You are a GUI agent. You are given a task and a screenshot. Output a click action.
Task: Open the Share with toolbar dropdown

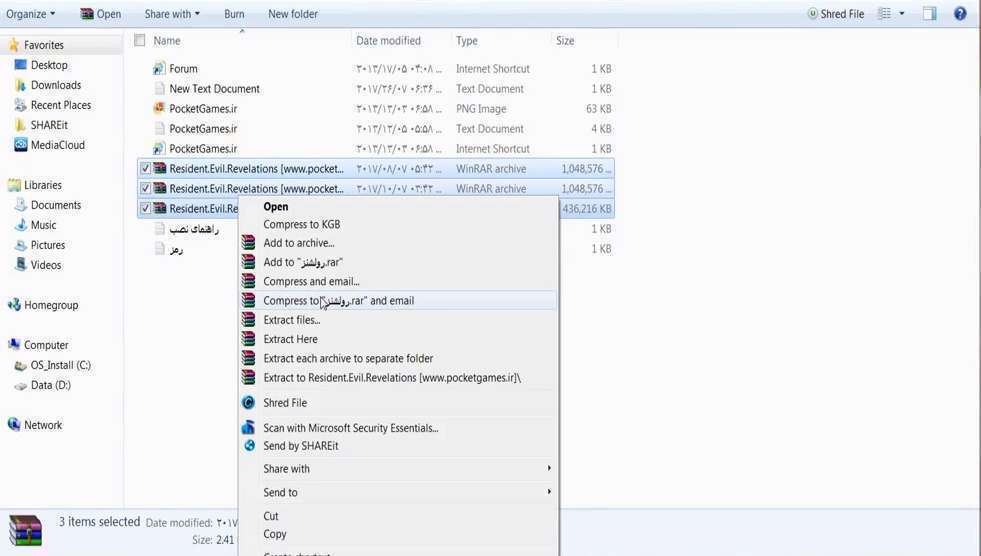[172, 14]
